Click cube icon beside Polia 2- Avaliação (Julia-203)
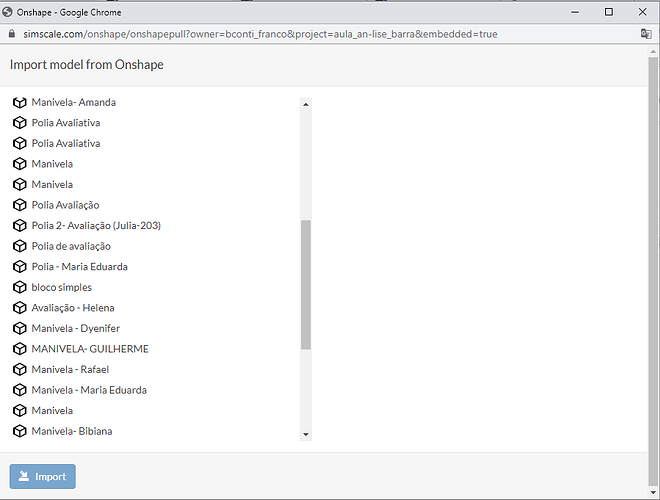Screen dimensions: 660x500 (19, 226)
